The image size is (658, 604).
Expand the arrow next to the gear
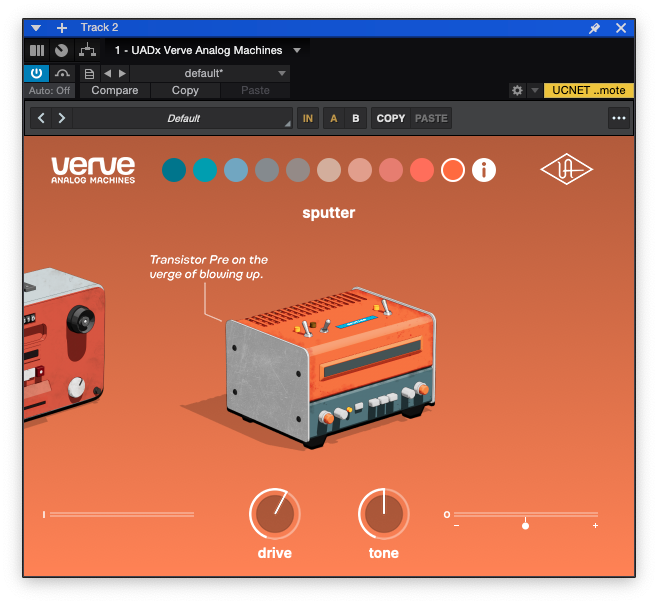[535, 90]
